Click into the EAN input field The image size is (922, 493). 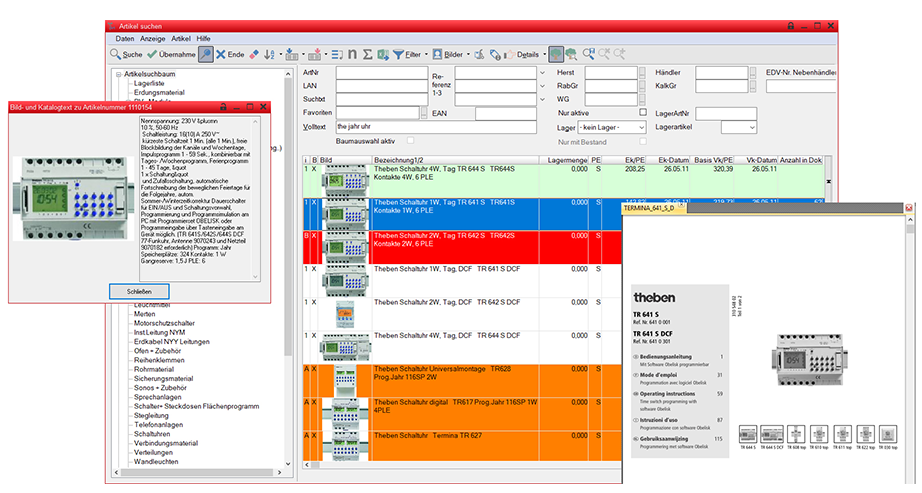pyautogui.click(x=506, y=114)
